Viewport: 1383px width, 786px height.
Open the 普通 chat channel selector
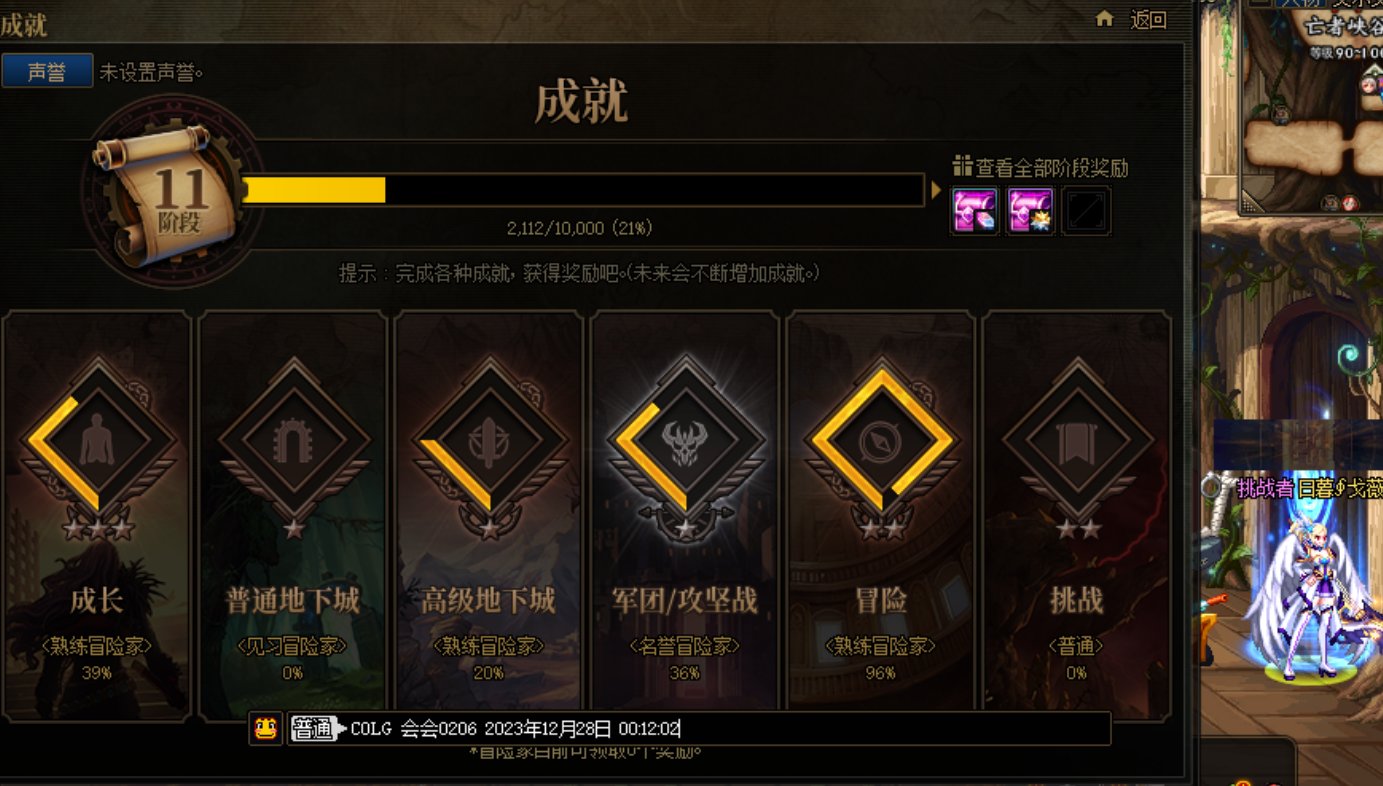[x=315, y=729]
